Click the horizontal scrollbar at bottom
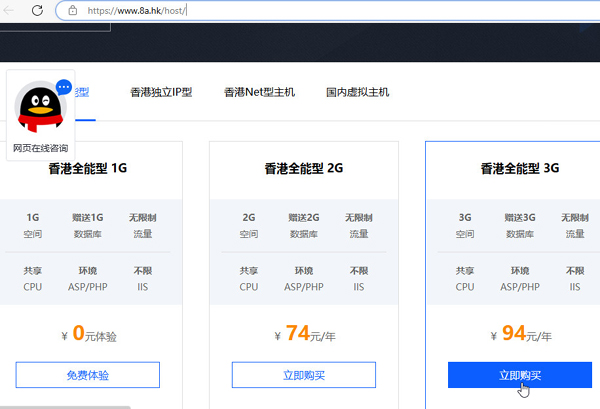This screenshot has height=409, width=600. coord(65,407)
